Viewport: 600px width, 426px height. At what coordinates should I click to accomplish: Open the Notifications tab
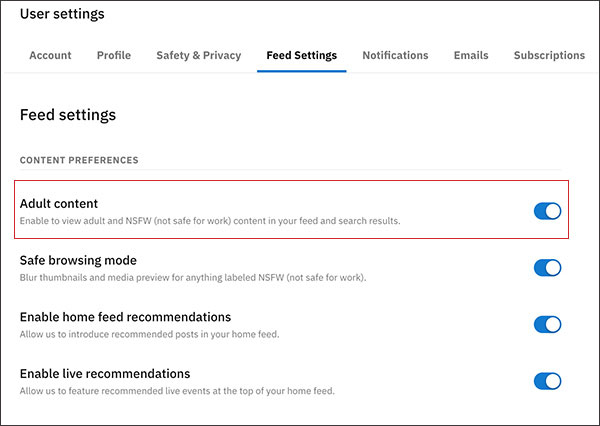[x=395, y=55]
